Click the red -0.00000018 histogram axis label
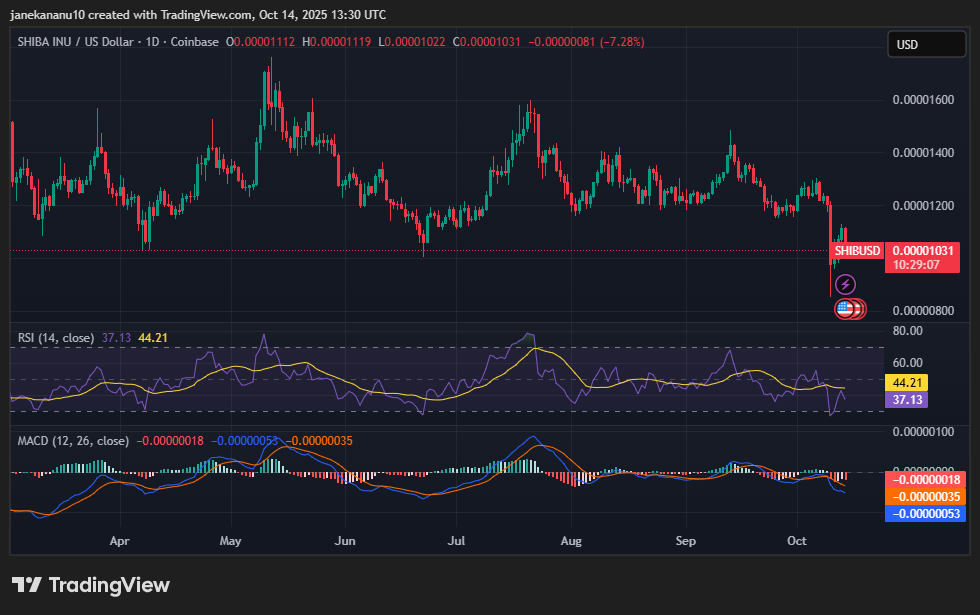This screenshot has height=615, width=980. coord(923,480)
